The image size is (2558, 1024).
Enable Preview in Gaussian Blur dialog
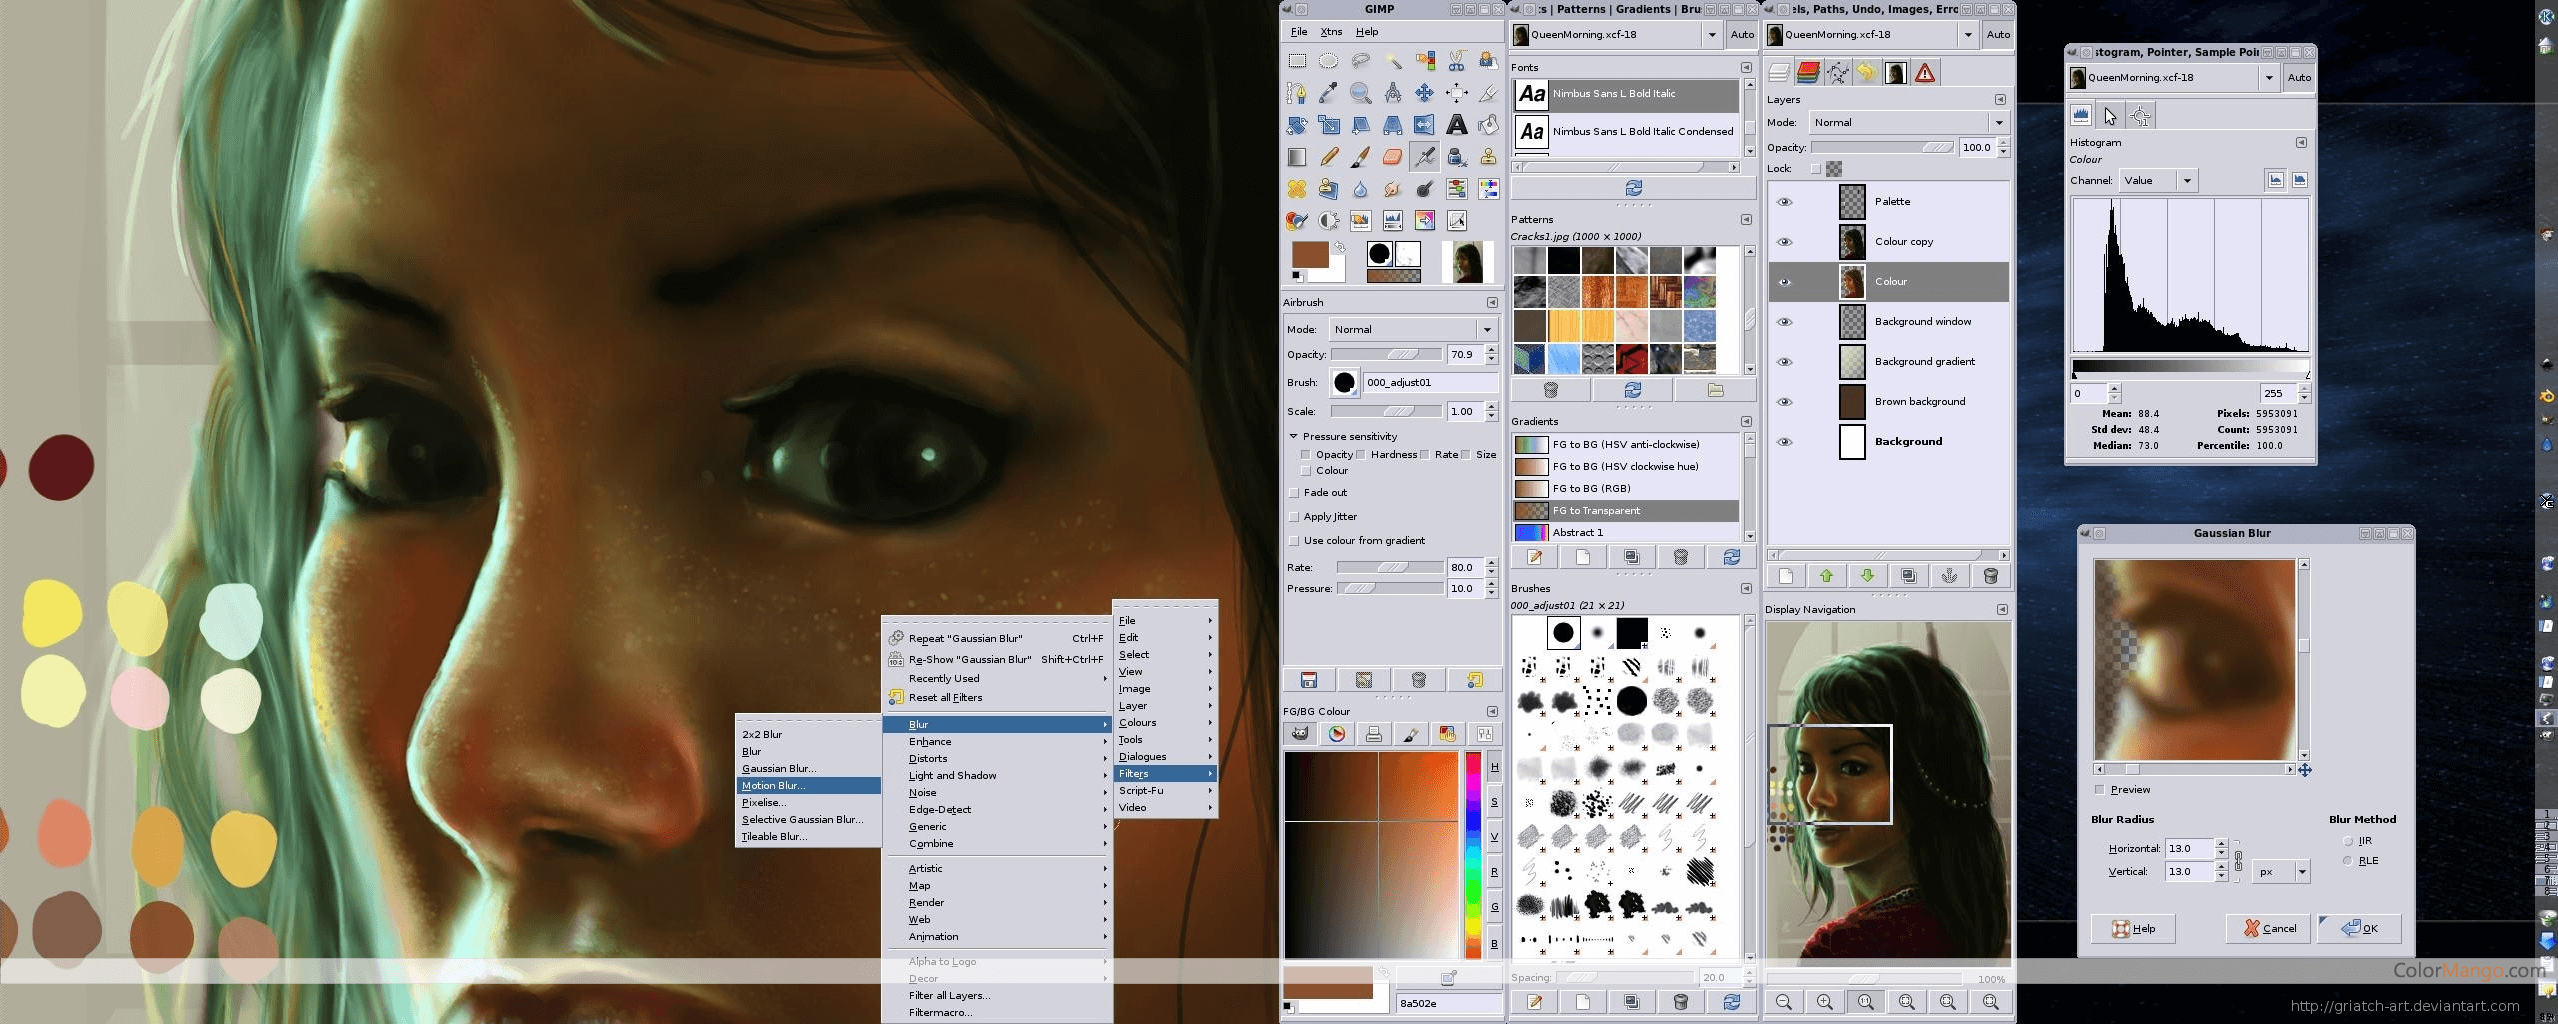(x=2099, y=790)
